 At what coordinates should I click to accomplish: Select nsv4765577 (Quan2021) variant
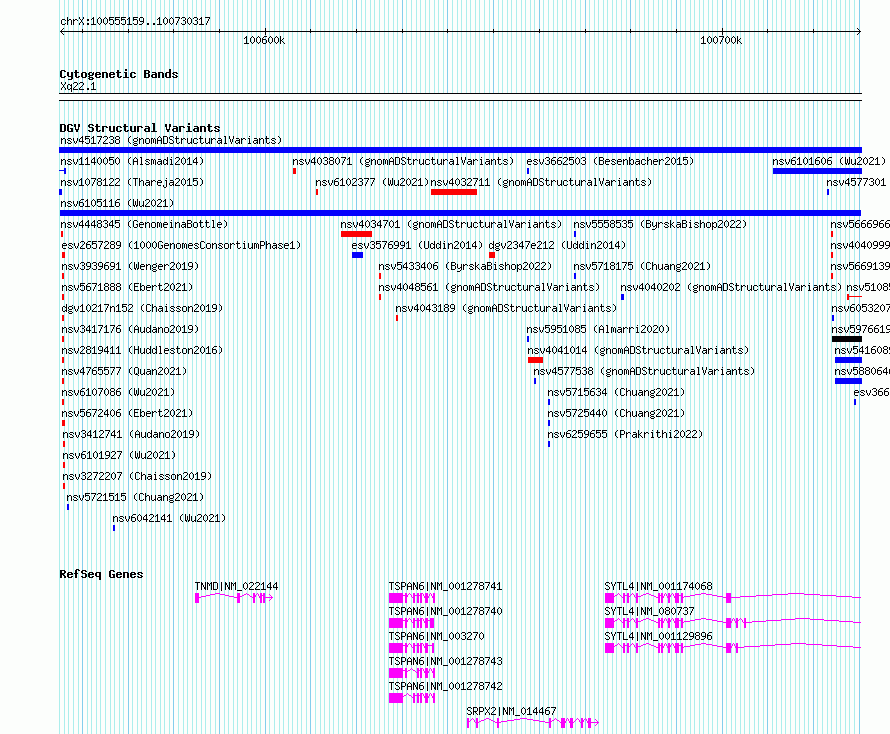click(124, 371)
